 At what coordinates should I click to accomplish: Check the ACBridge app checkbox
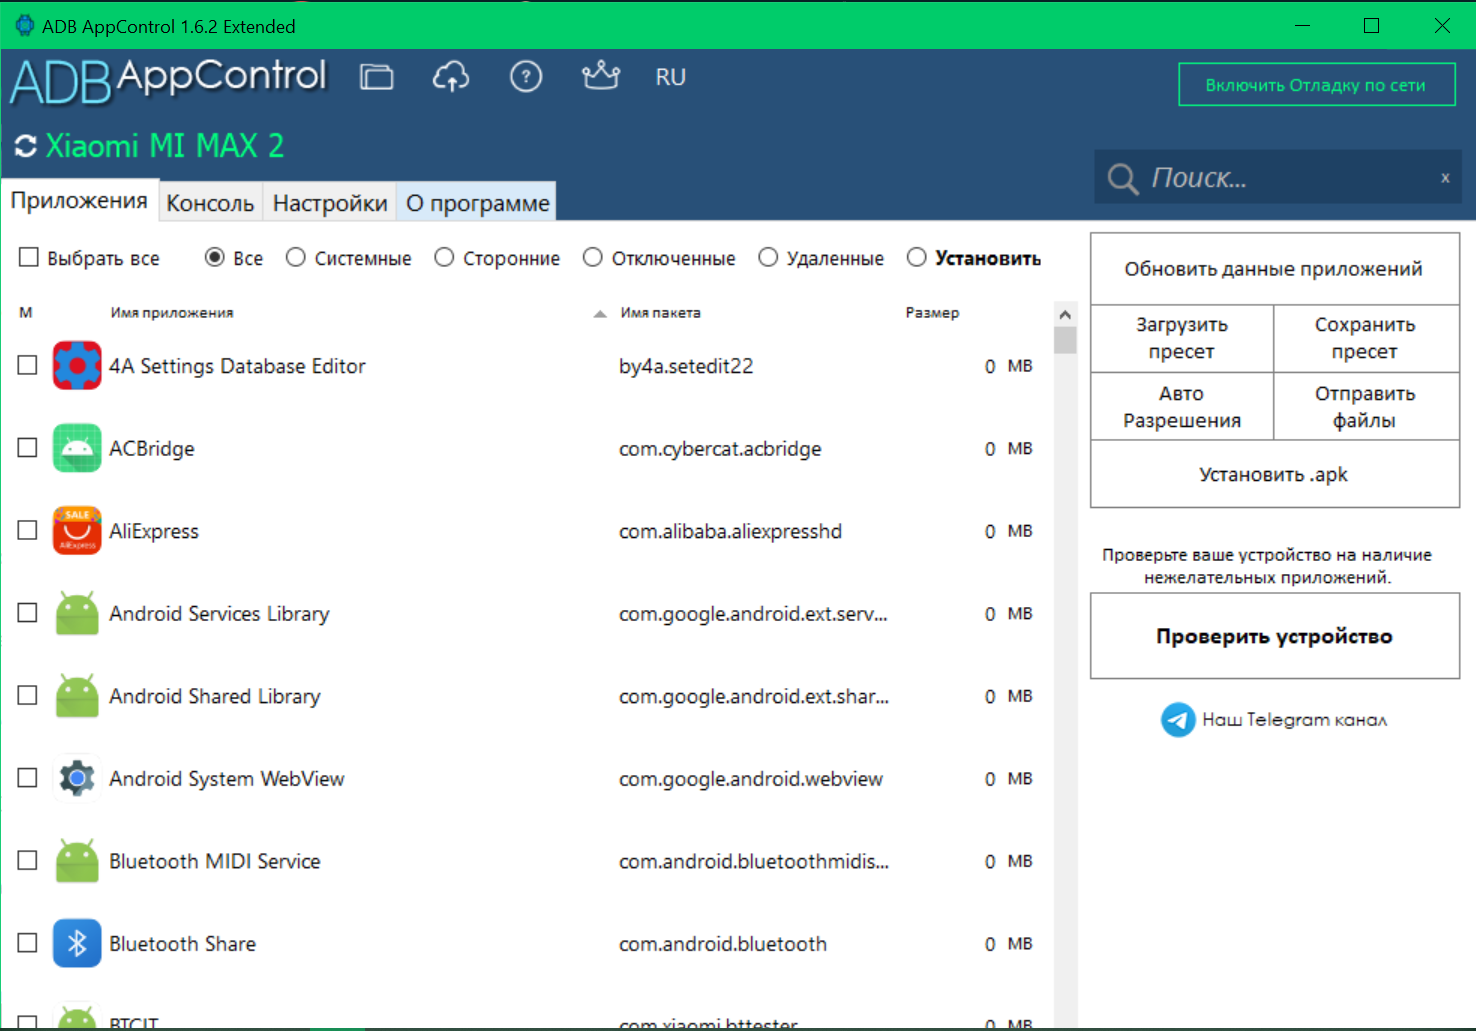28,448
